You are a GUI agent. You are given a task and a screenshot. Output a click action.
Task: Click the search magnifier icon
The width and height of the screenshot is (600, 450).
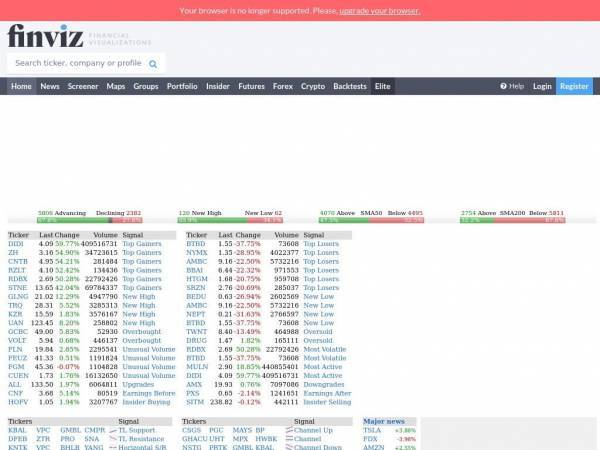tap(153, 64)
